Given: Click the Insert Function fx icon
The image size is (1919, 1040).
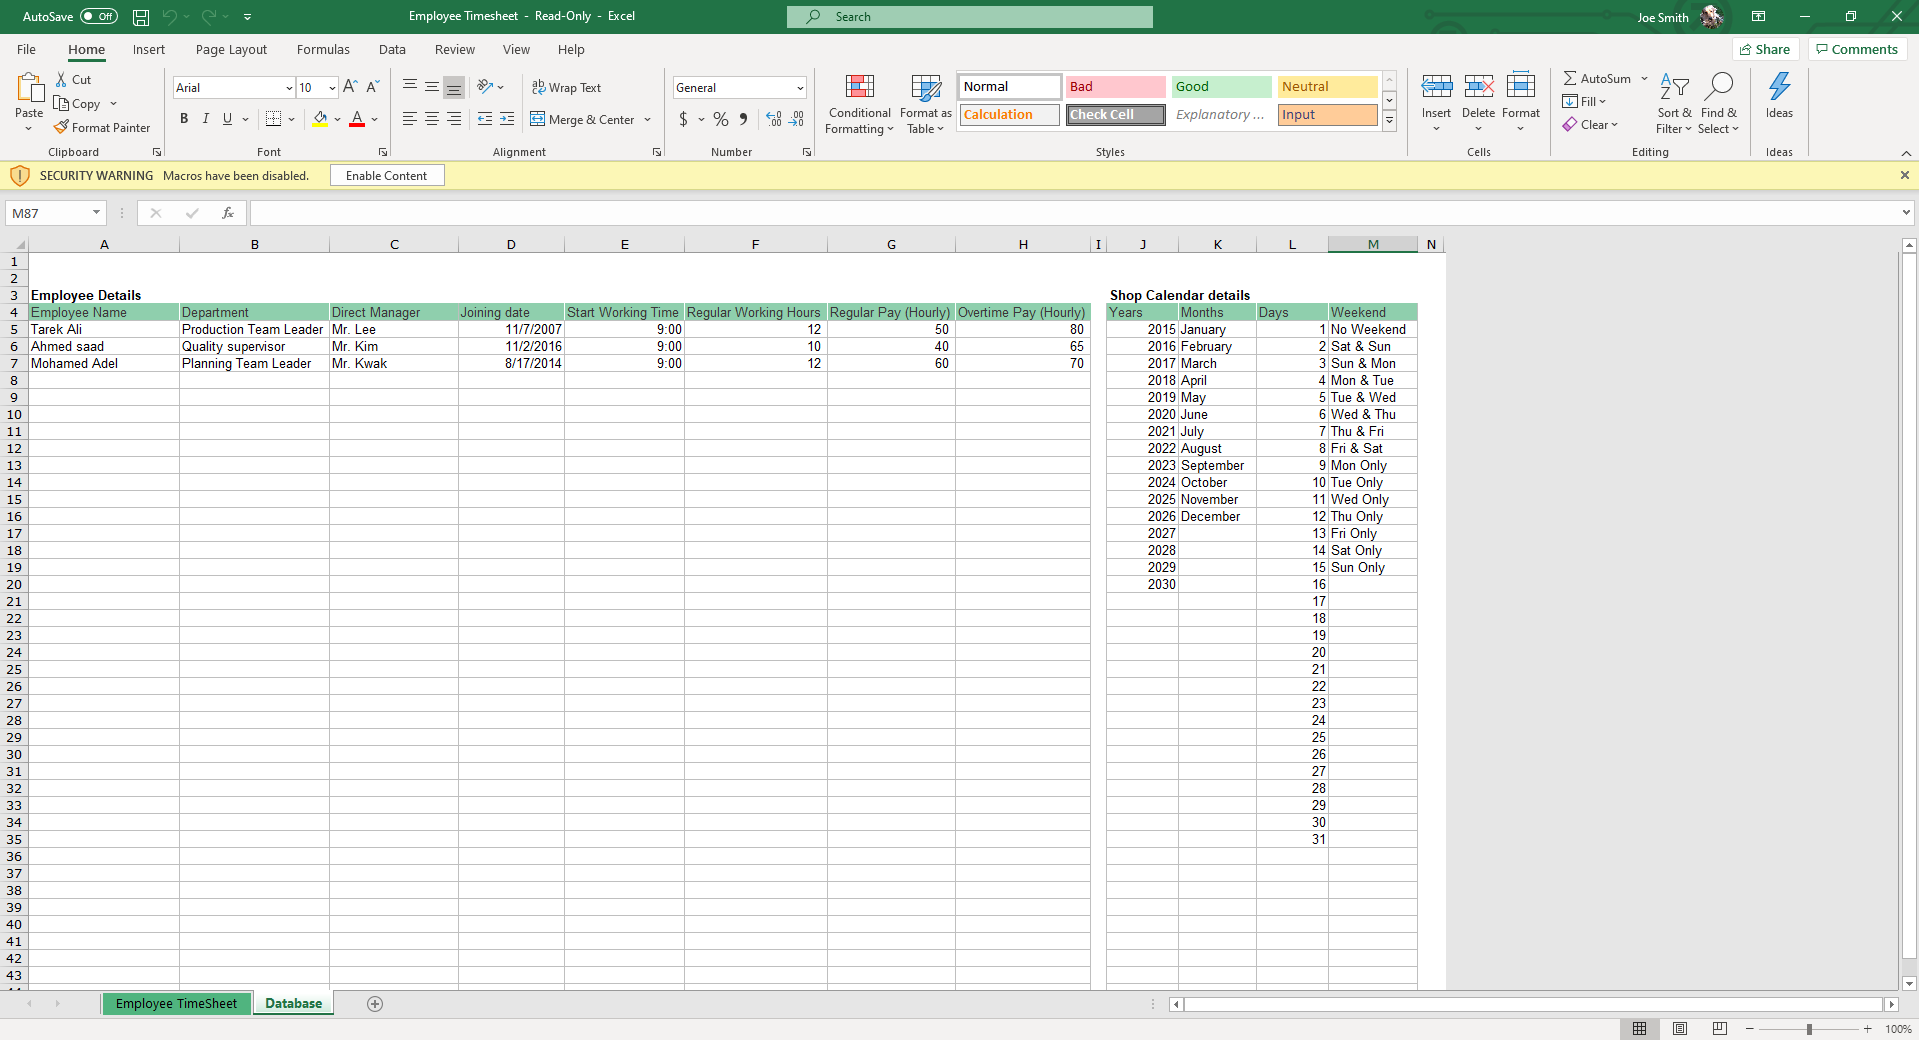Looking at the screenshot, I should 228,213.
